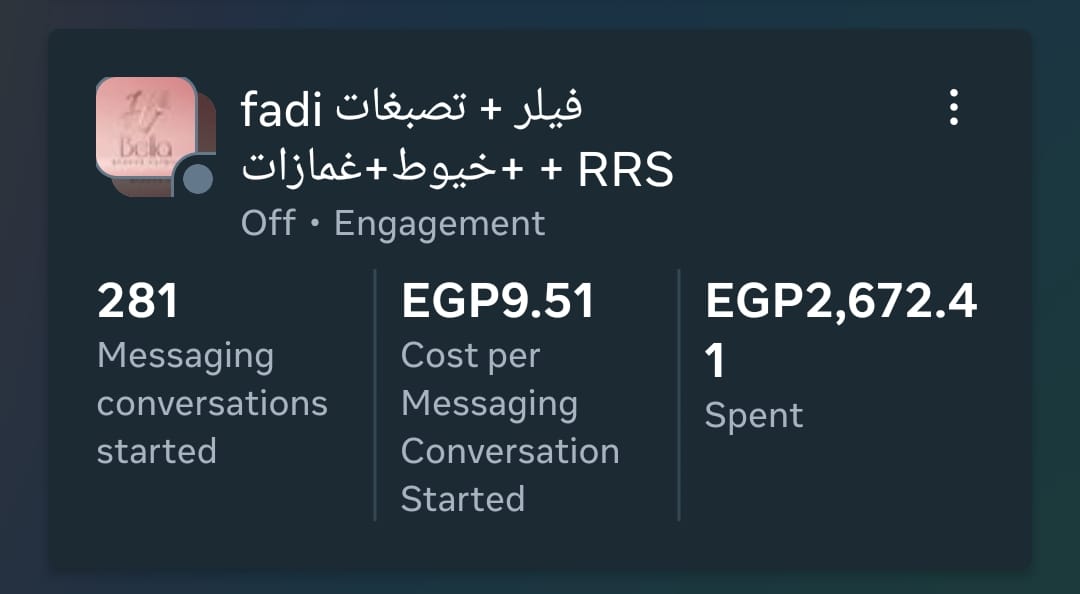1080x594 pixels.
Task: Click the Bella page profile thumbnail
Action: click(145, 125)
